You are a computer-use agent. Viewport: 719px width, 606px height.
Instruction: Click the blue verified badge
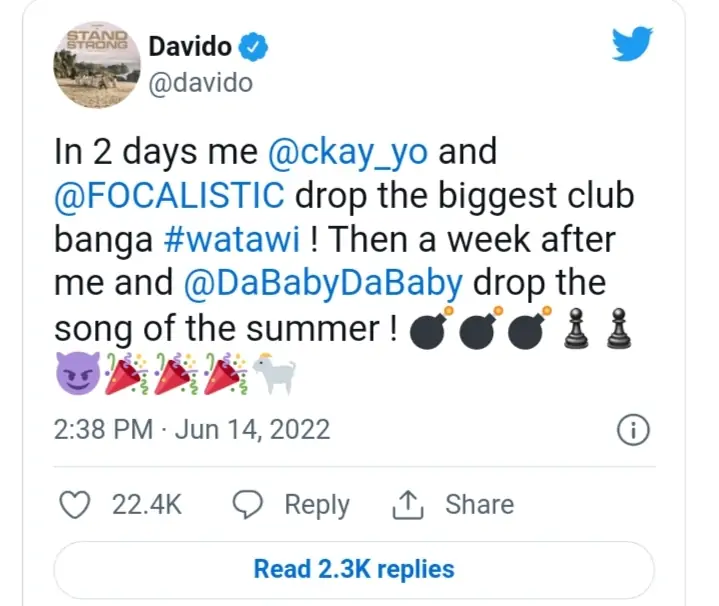point(255,46)
